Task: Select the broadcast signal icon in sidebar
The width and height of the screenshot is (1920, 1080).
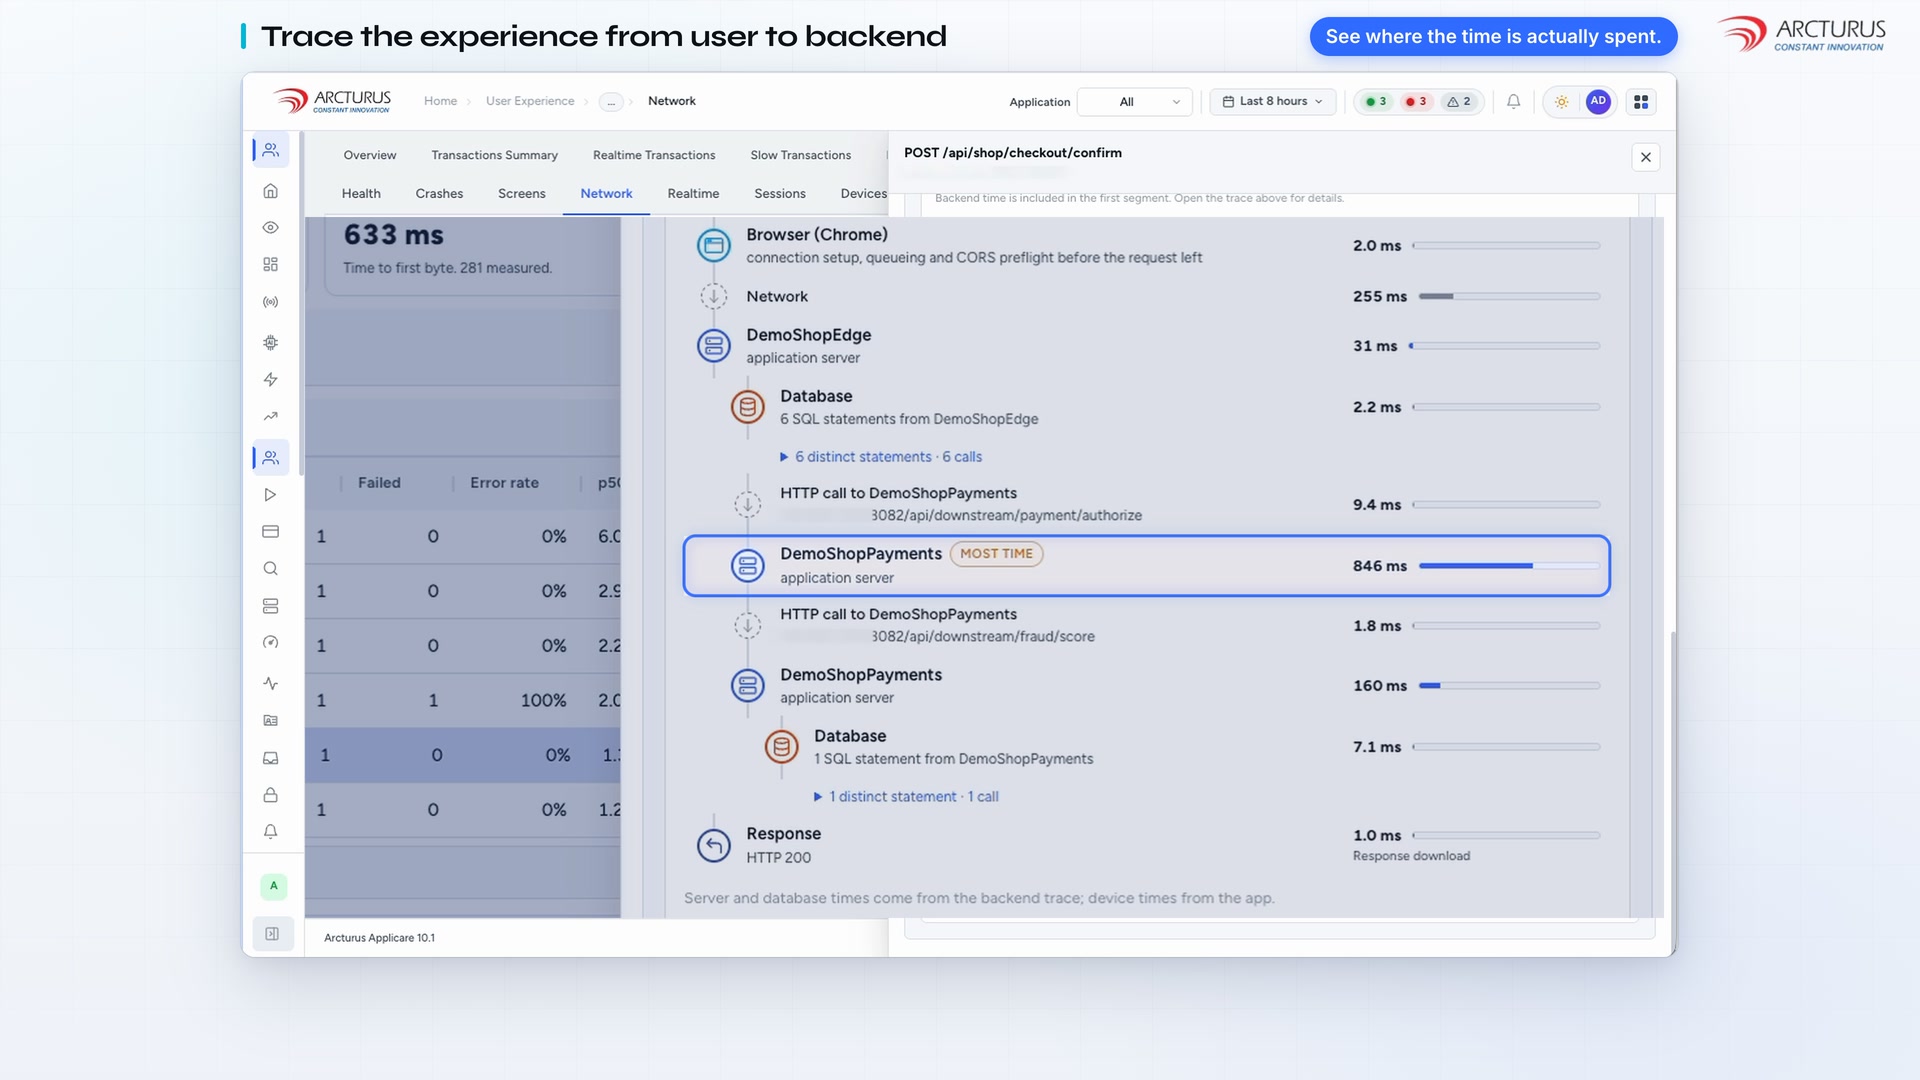Action: coord(270,302)
